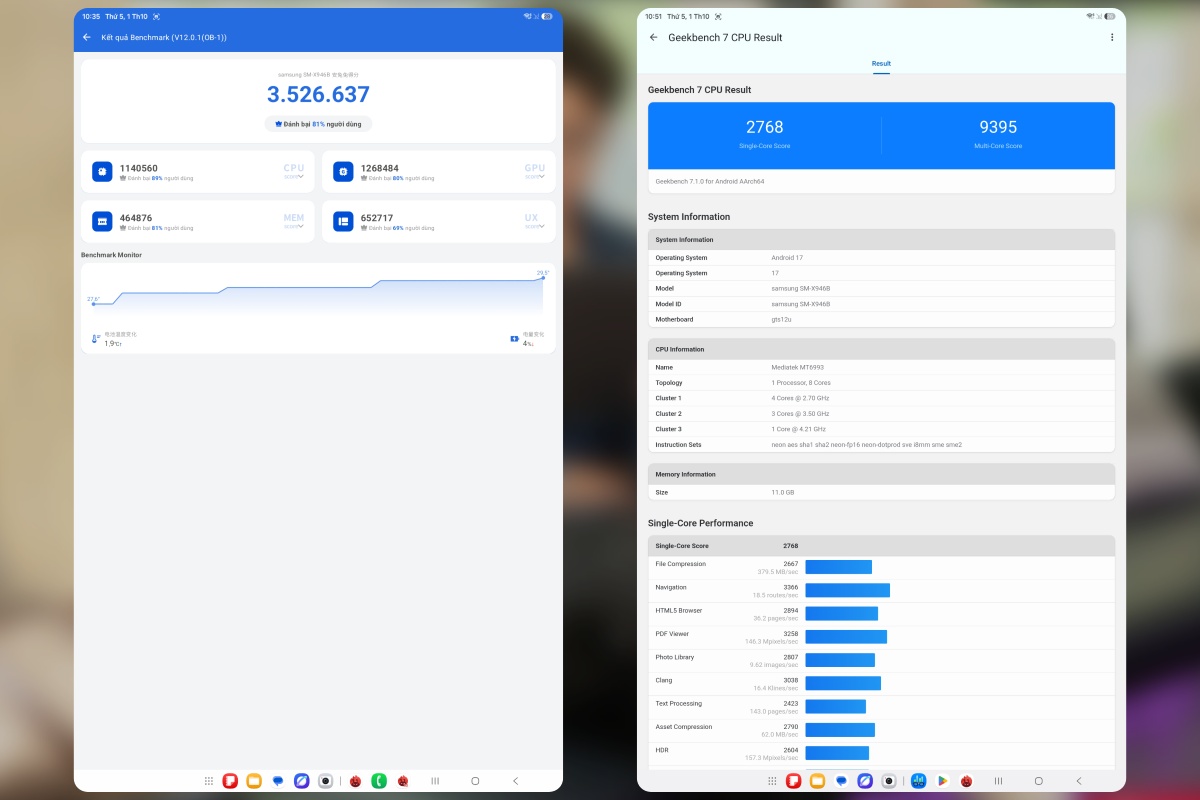The height and width of the screenshot is (800, 1200).
Task: Tap the Recents button in AnTuTu window
Action: [x=435, y=781]
